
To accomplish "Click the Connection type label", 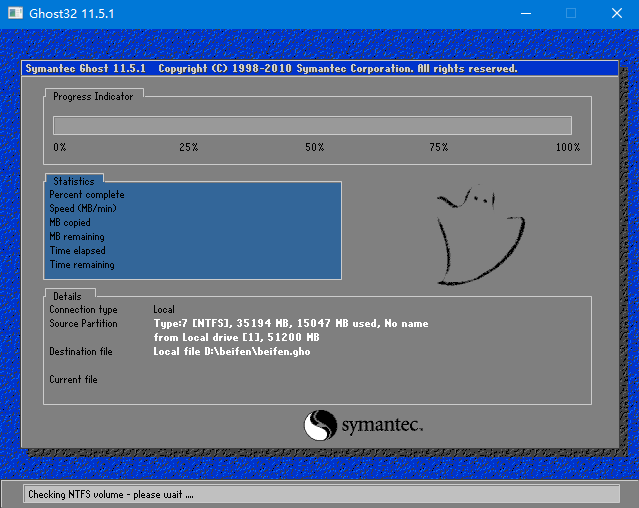I will point(83,310).
